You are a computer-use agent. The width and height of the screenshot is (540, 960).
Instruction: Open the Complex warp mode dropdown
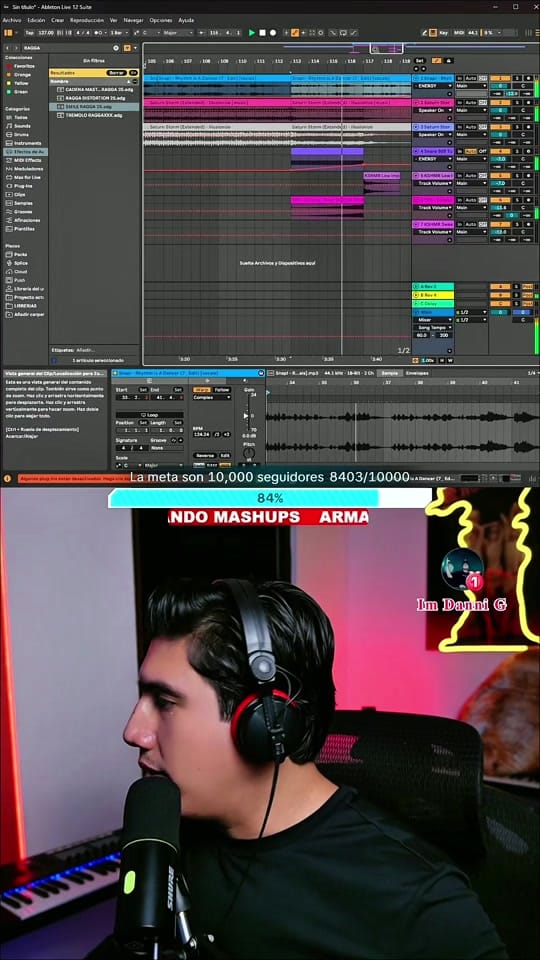(x=212, y=397)
